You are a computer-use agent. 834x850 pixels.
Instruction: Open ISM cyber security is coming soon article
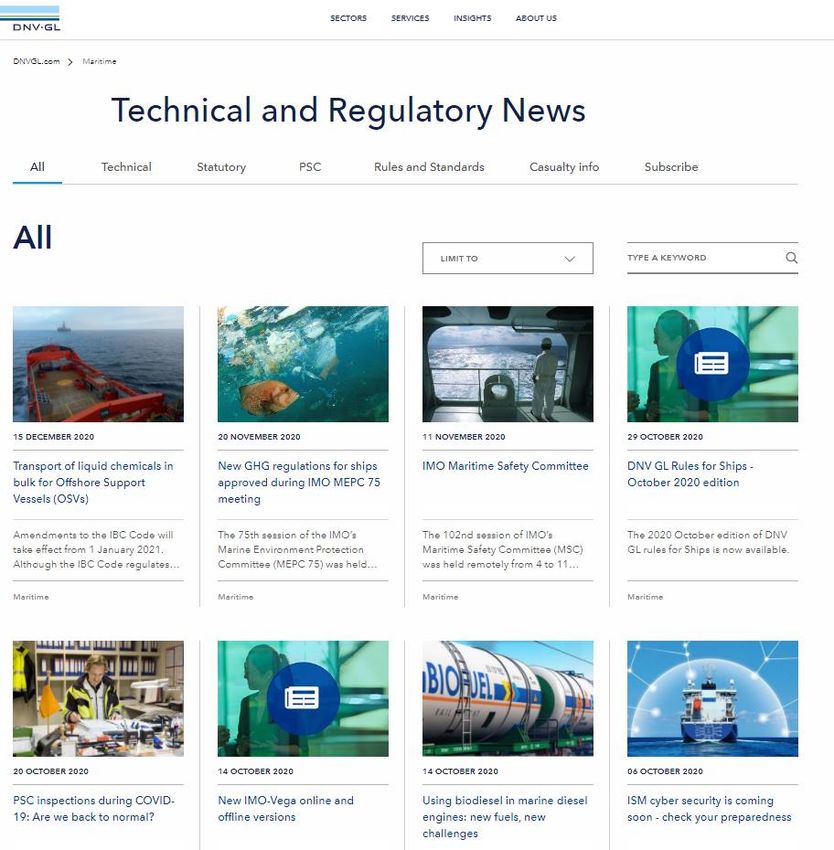tap(709, 808)
